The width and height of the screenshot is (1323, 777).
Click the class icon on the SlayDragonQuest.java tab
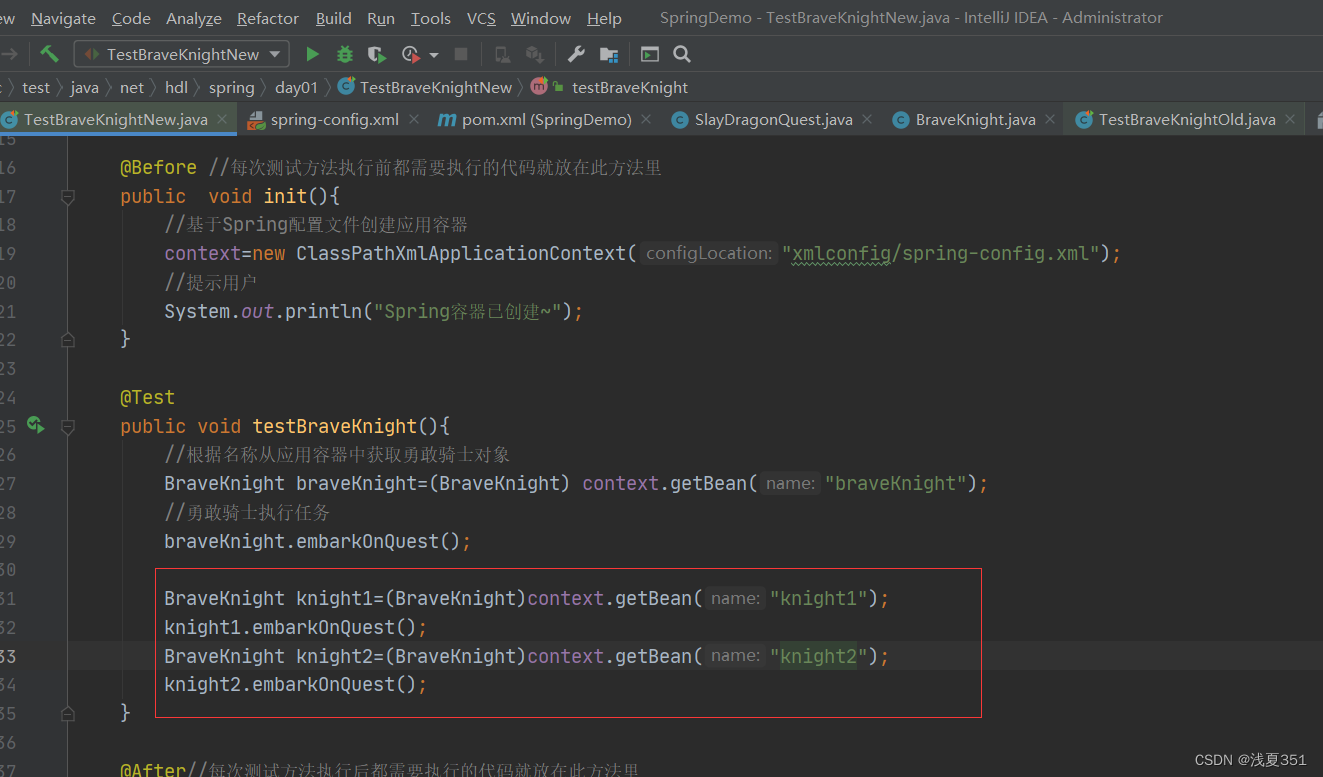(680, 120)
